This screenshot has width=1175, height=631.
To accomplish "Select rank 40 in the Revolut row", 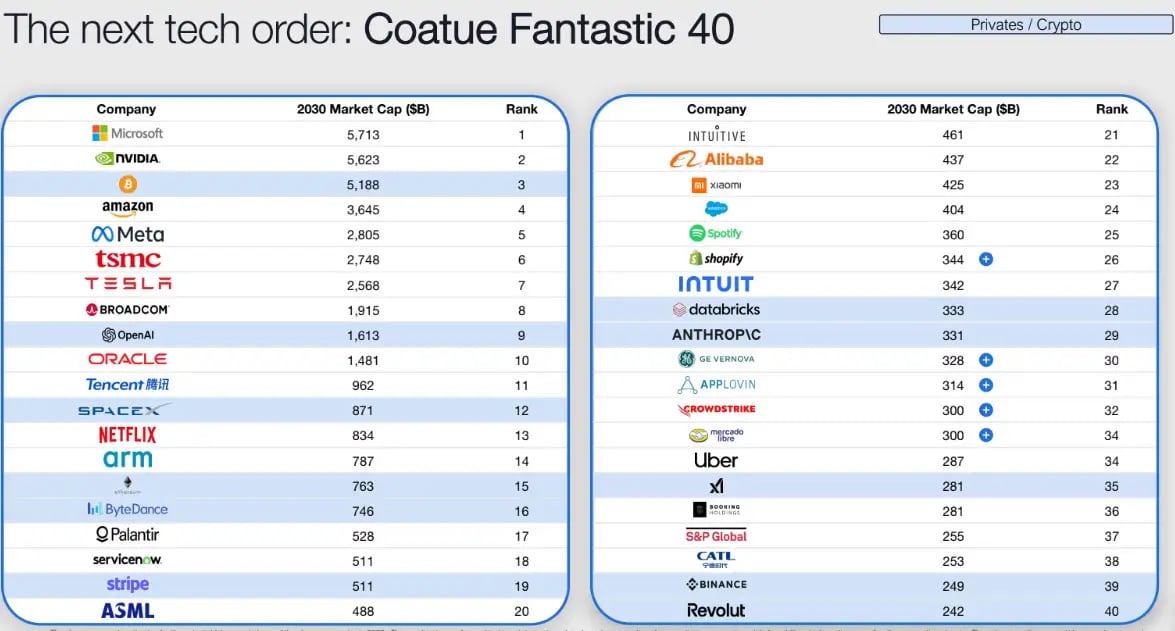I will point(1111,612).
